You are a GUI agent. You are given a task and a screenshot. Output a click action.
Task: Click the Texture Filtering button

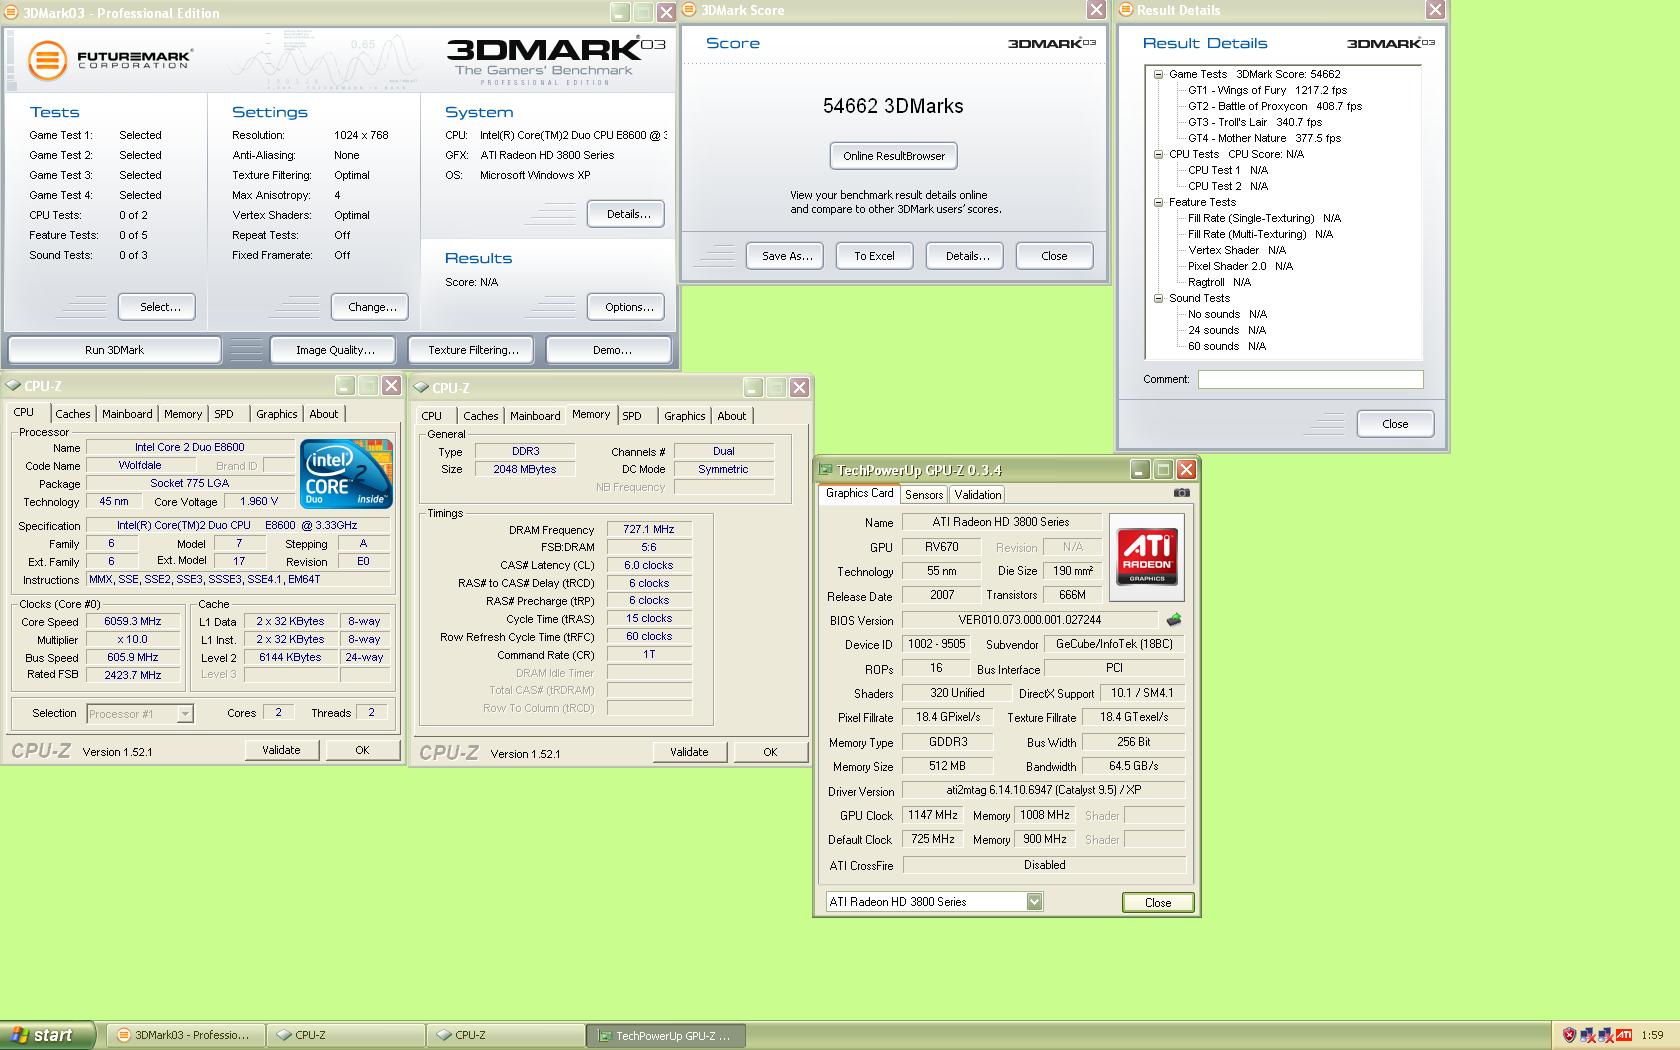(x=473, y=350)
